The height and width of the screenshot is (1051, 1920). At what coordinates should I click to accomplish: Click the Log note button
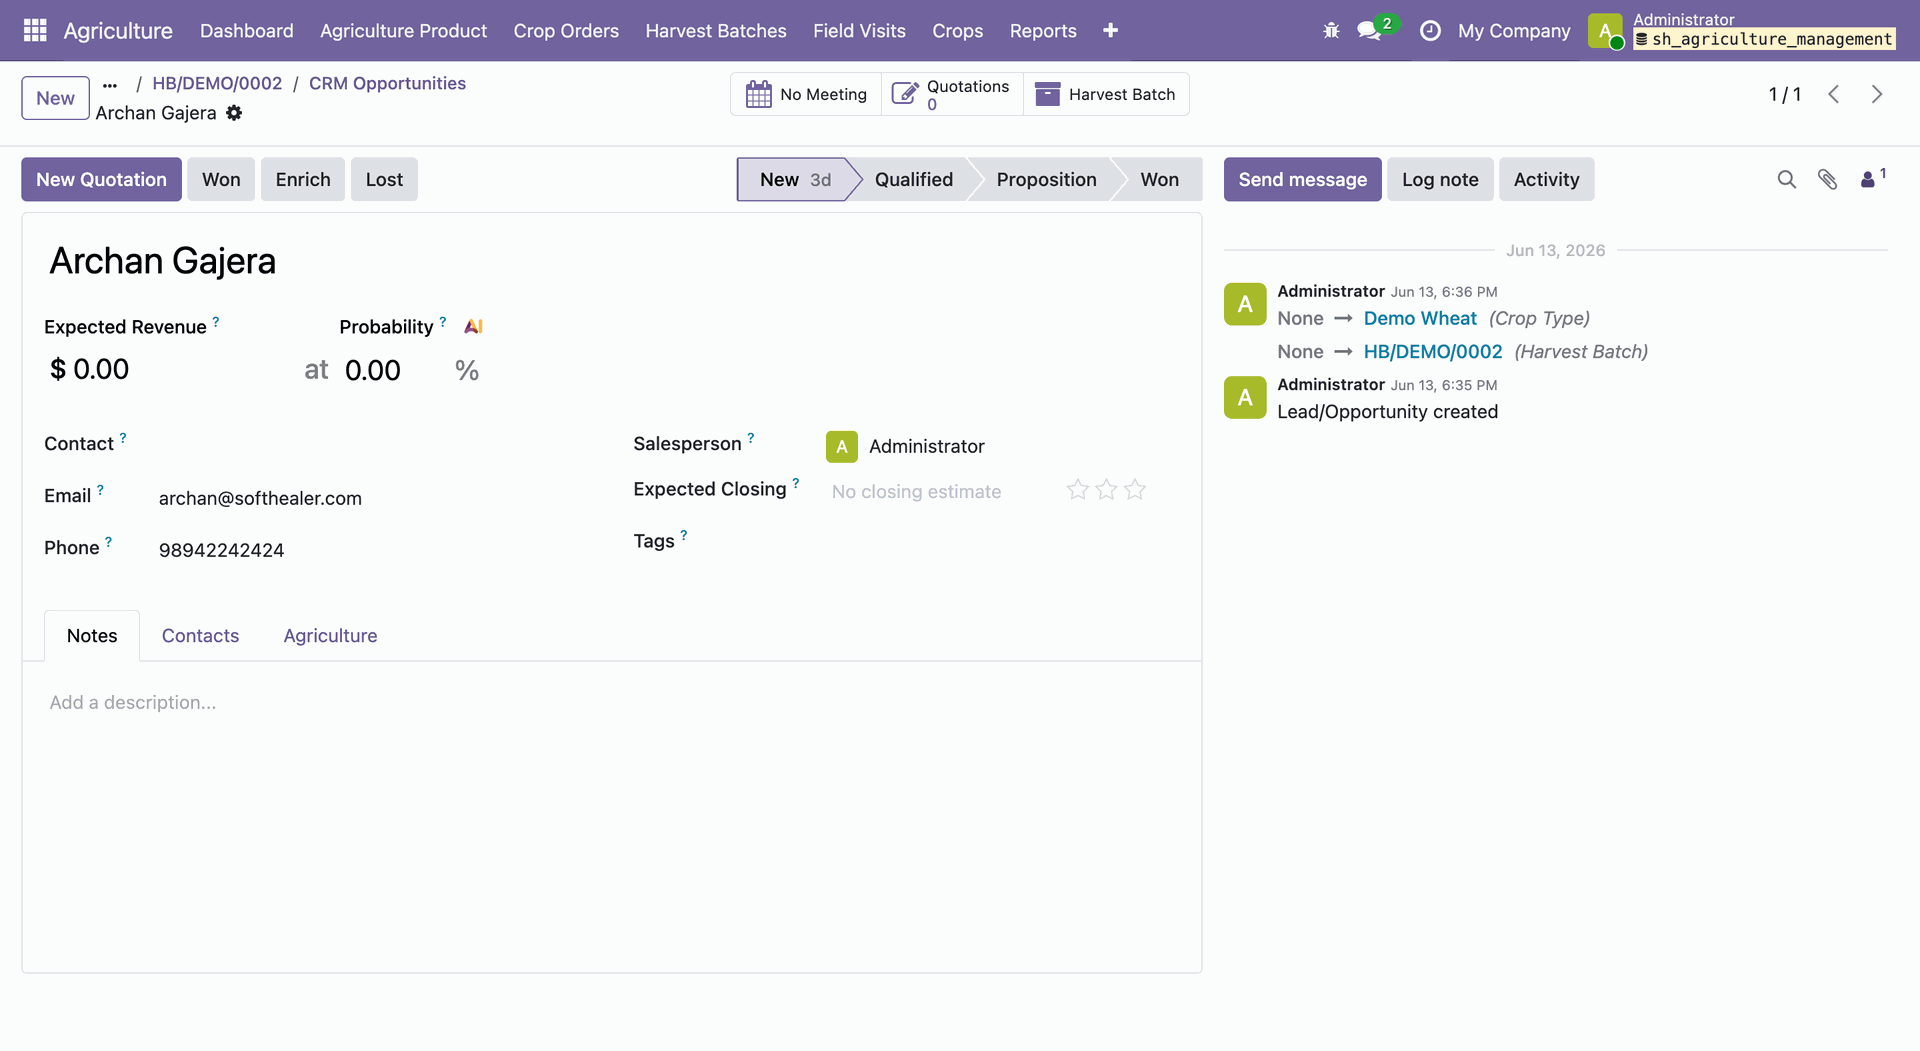[x=1440, y=179]
